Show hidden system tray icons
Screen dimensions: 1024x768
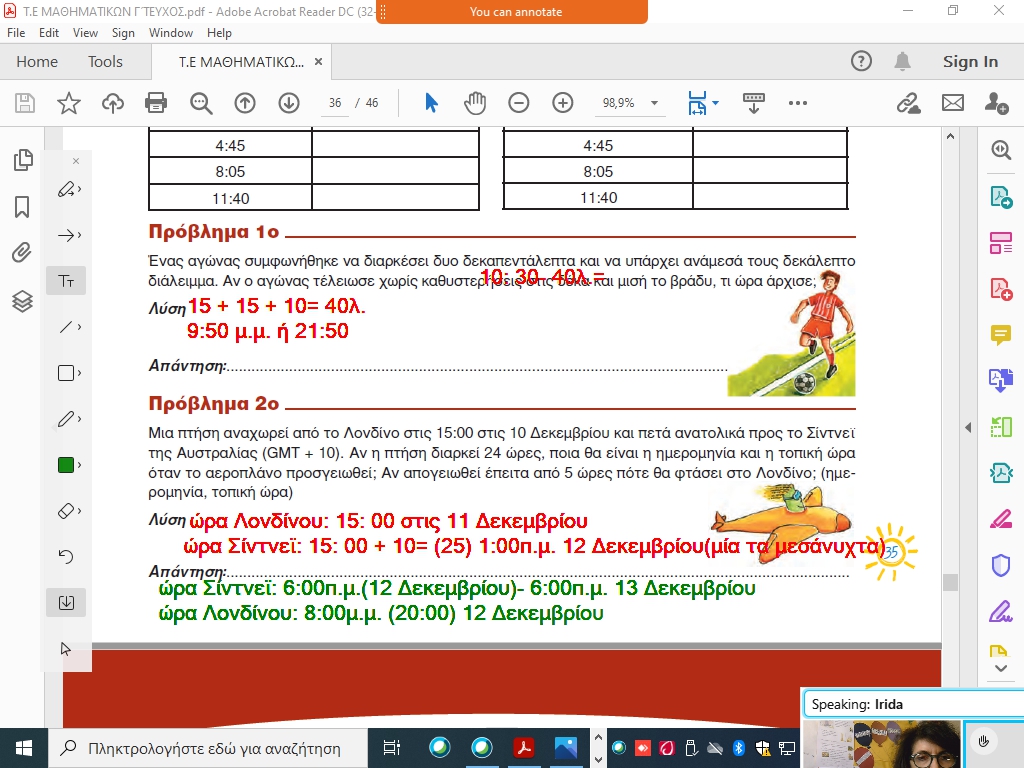coord(598,737)
